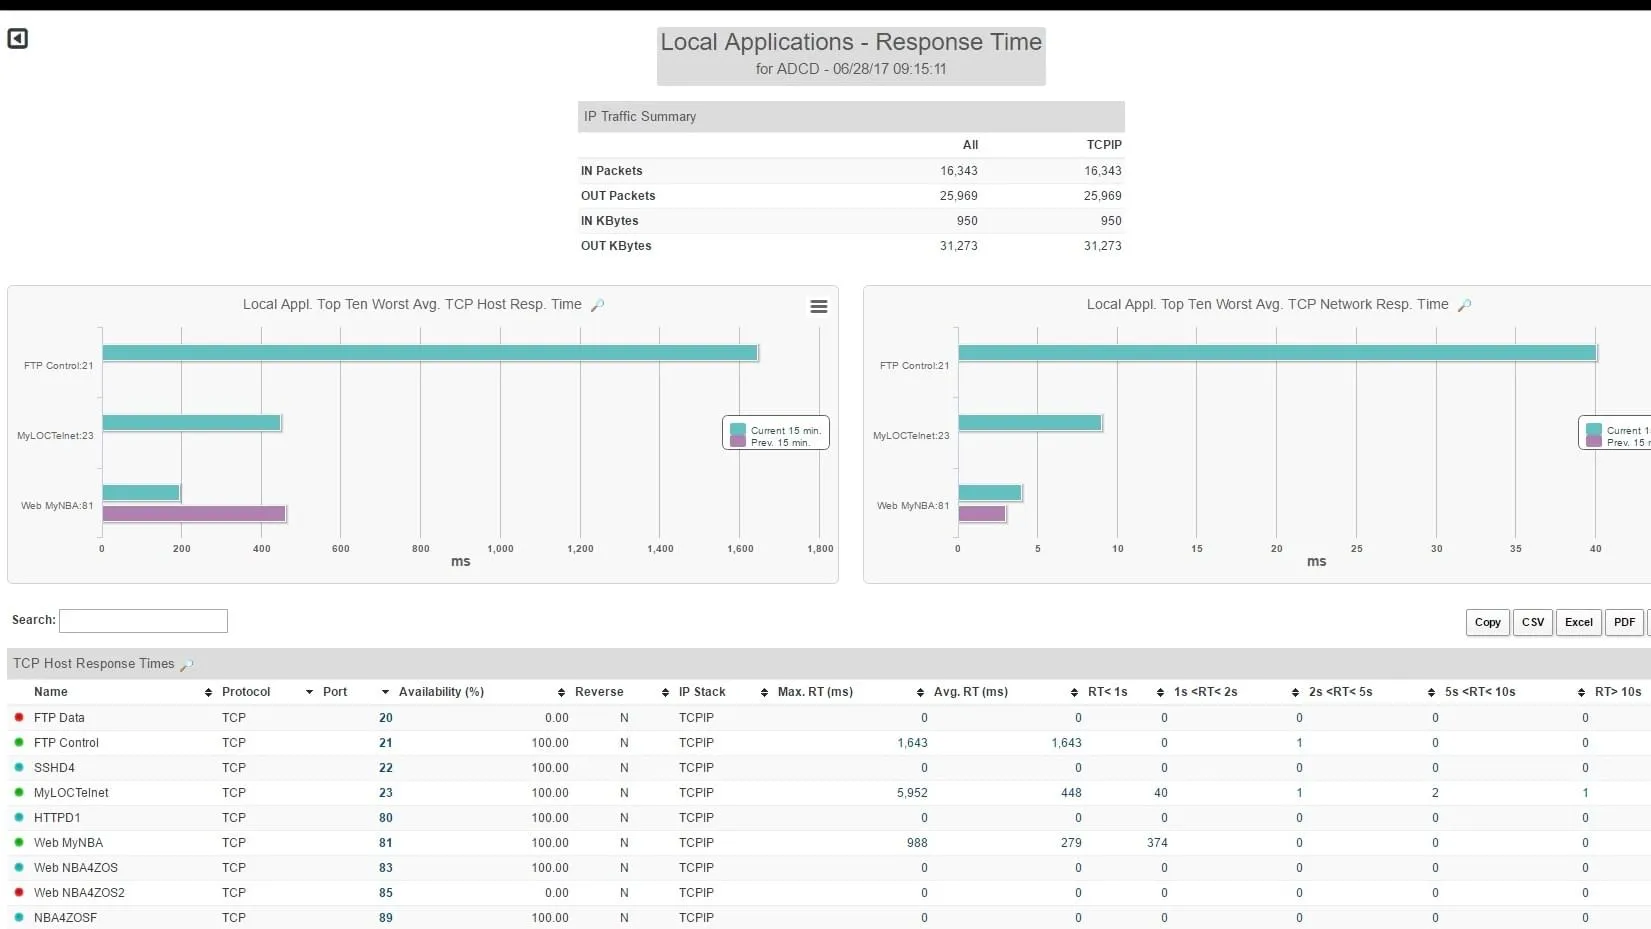This screenshot has width=1651, height=929.
Task: Export the table using the PDF button
Action: pyautogui.click(x=1624, y=622)
